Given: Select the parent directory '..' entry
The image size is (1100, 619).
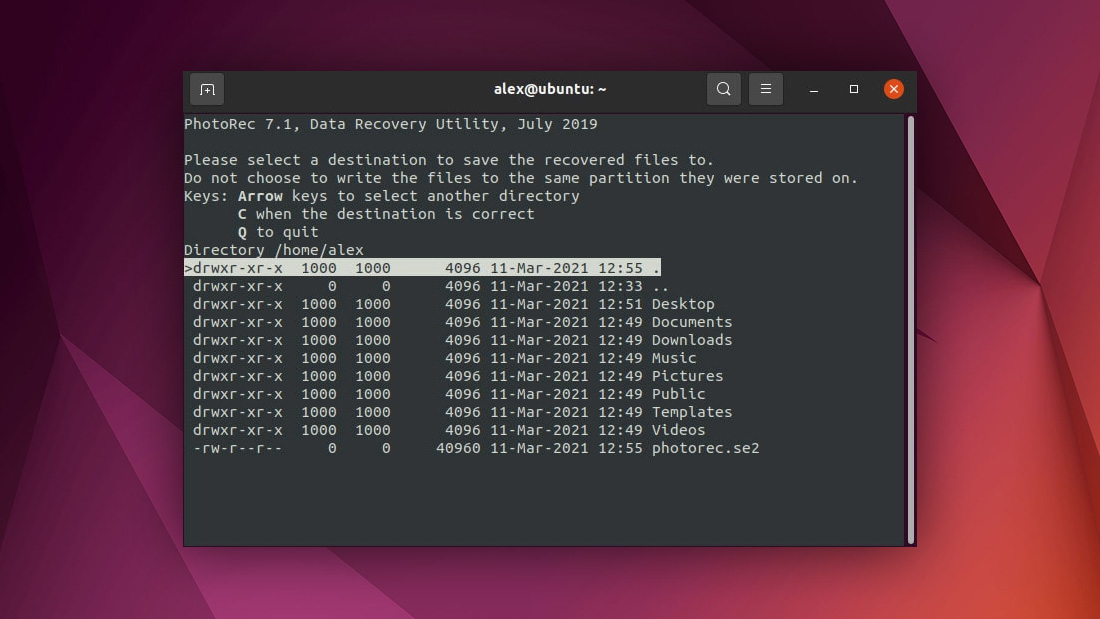Looking at the screenshot, I should pos(427,286).
